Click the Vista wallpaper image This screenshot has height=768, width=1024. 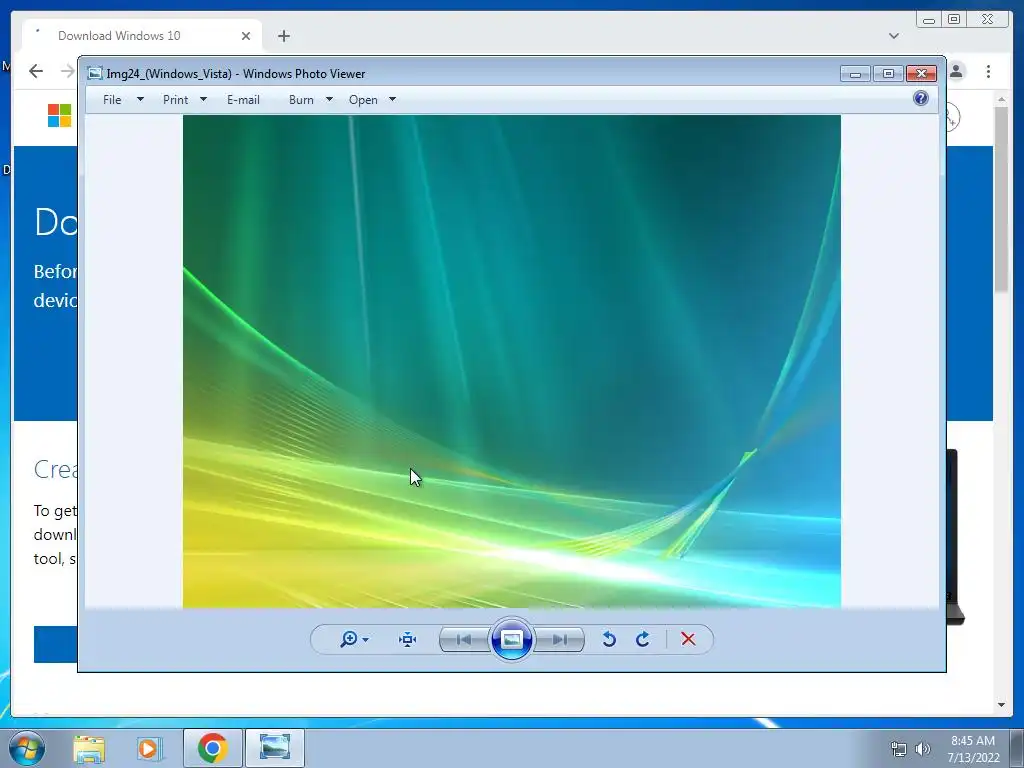click(x=511, y=361)
